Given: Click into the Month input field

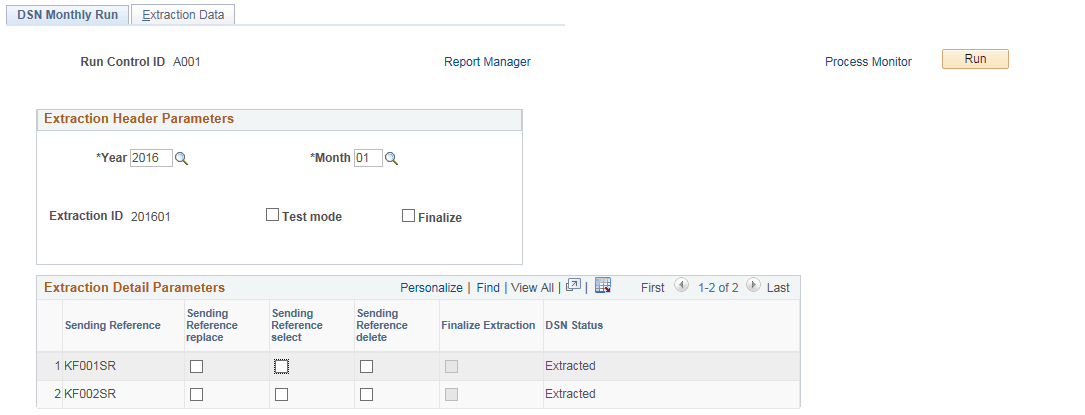Looking at the screenshot, I should tap(368, 158).
